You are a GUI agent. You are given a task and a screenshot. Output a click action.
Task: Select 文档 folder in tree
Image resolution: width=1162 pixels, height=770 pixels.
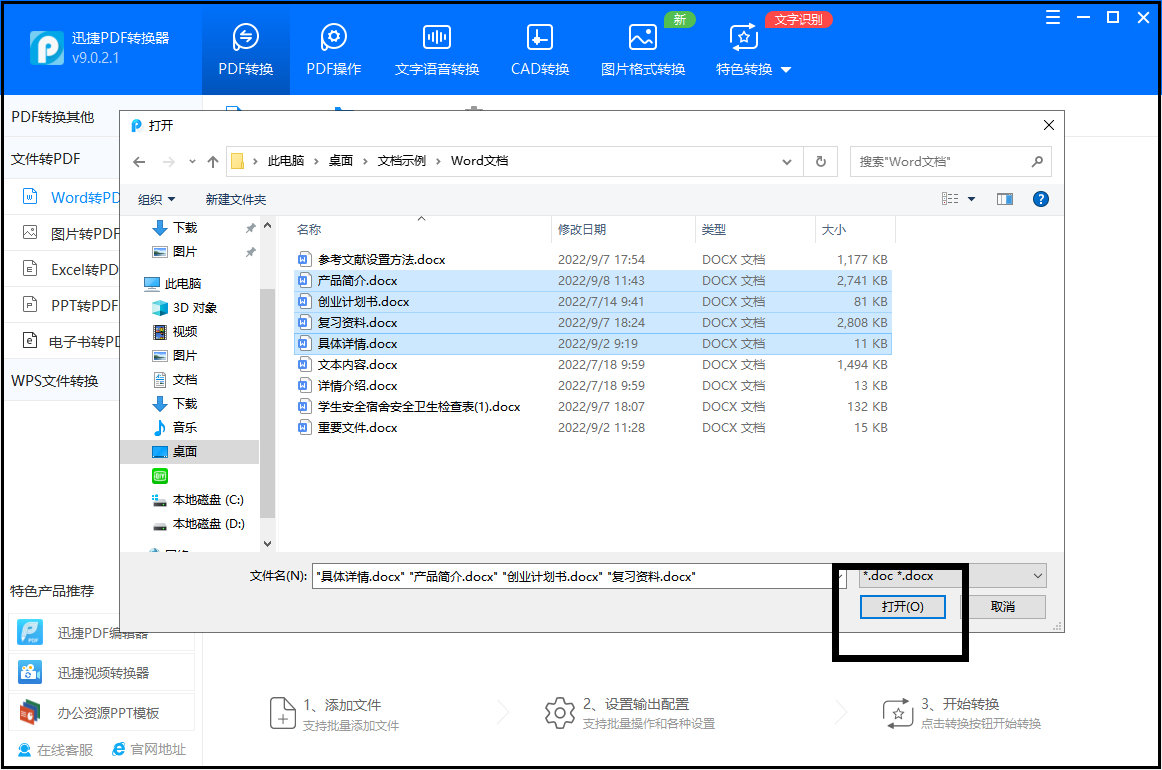[x=175, y=379]
